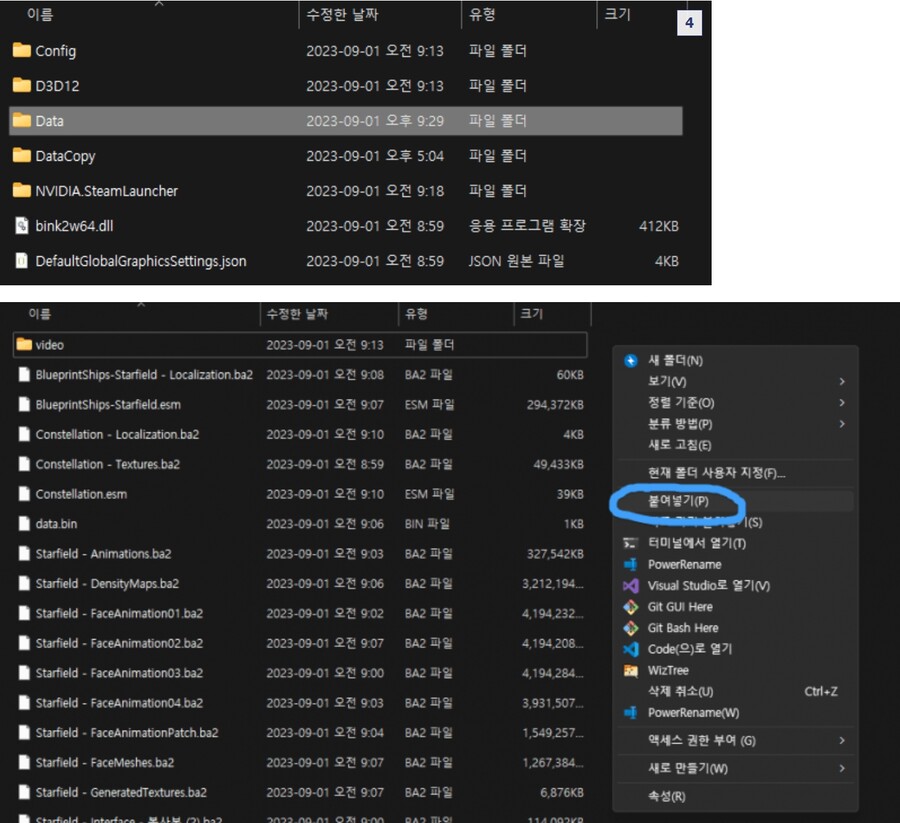Screen dimensions: 900x823
Task: Expand 액세스 권한 부여 (G) submenu
Action: [x=842, y=740]
